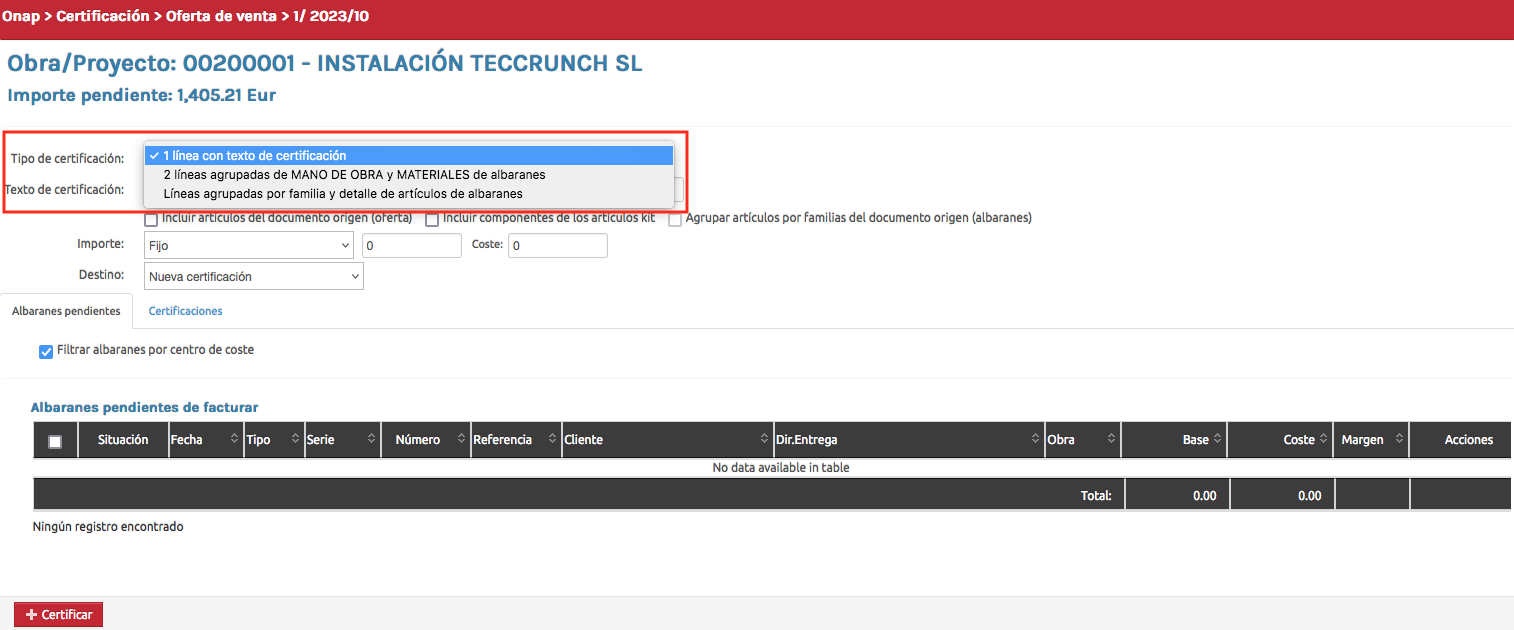
Task: Tick Agrupar artículos por familias checkbox
Action: click(x=676, y=219)
